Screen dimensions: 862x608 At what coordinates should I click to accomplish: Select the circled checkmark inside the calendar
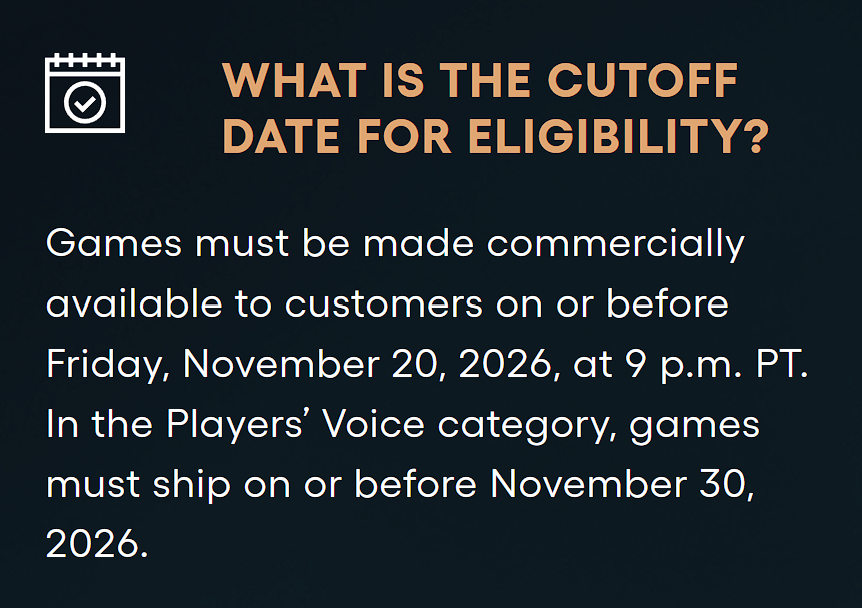click(x=85, y=103)
